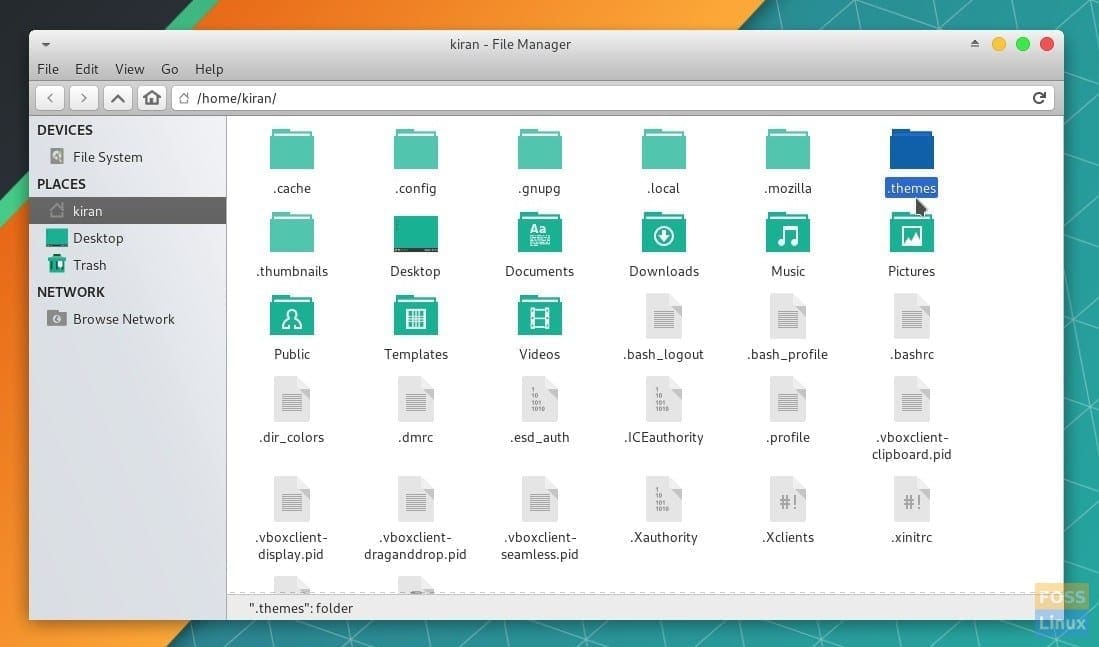The height and width of the screenshot is (647, 1099).
Task: Select the Downloads folder icon
Action: [664, 232]
